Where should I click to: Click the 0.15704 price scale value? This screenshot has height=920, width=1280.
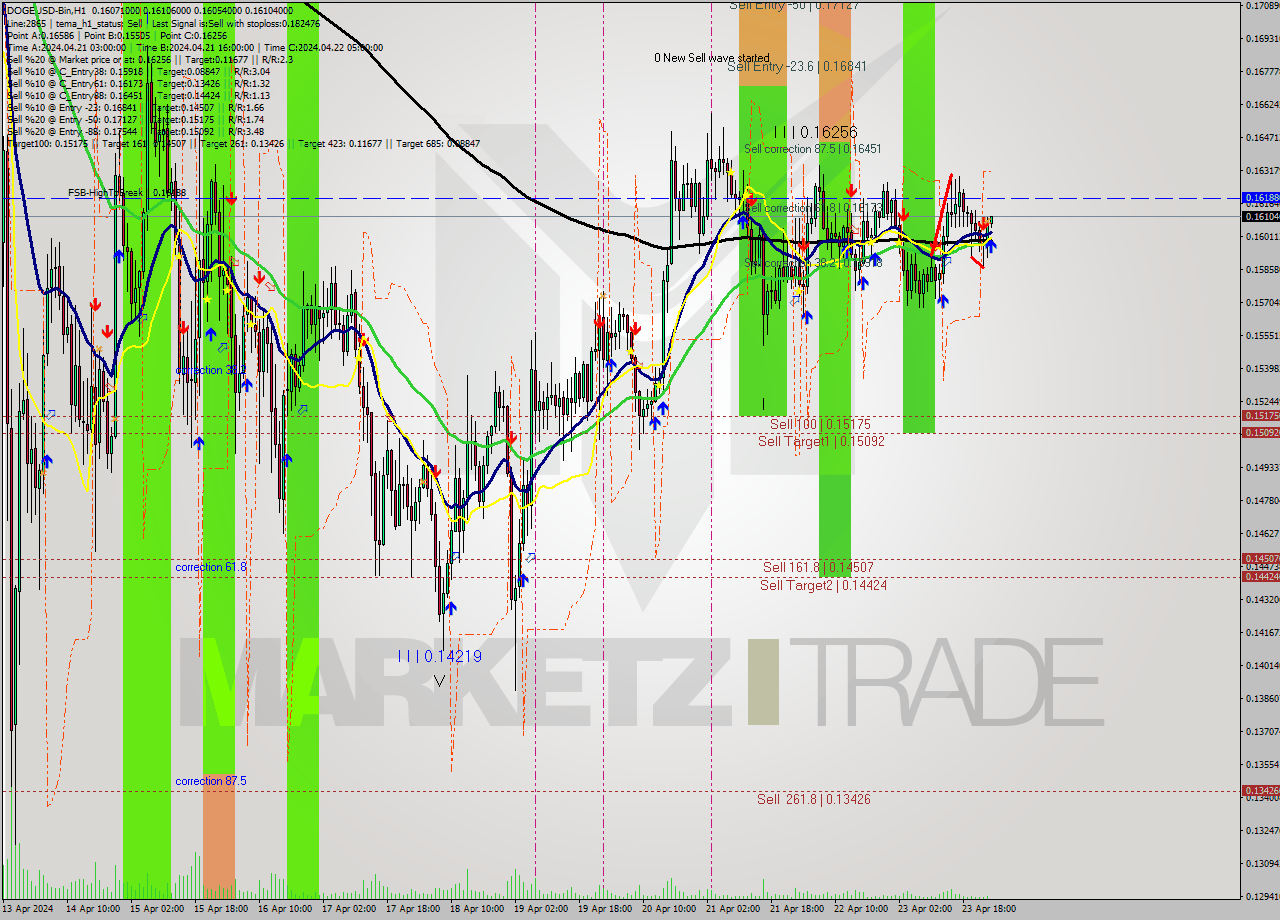(1262, 302)
